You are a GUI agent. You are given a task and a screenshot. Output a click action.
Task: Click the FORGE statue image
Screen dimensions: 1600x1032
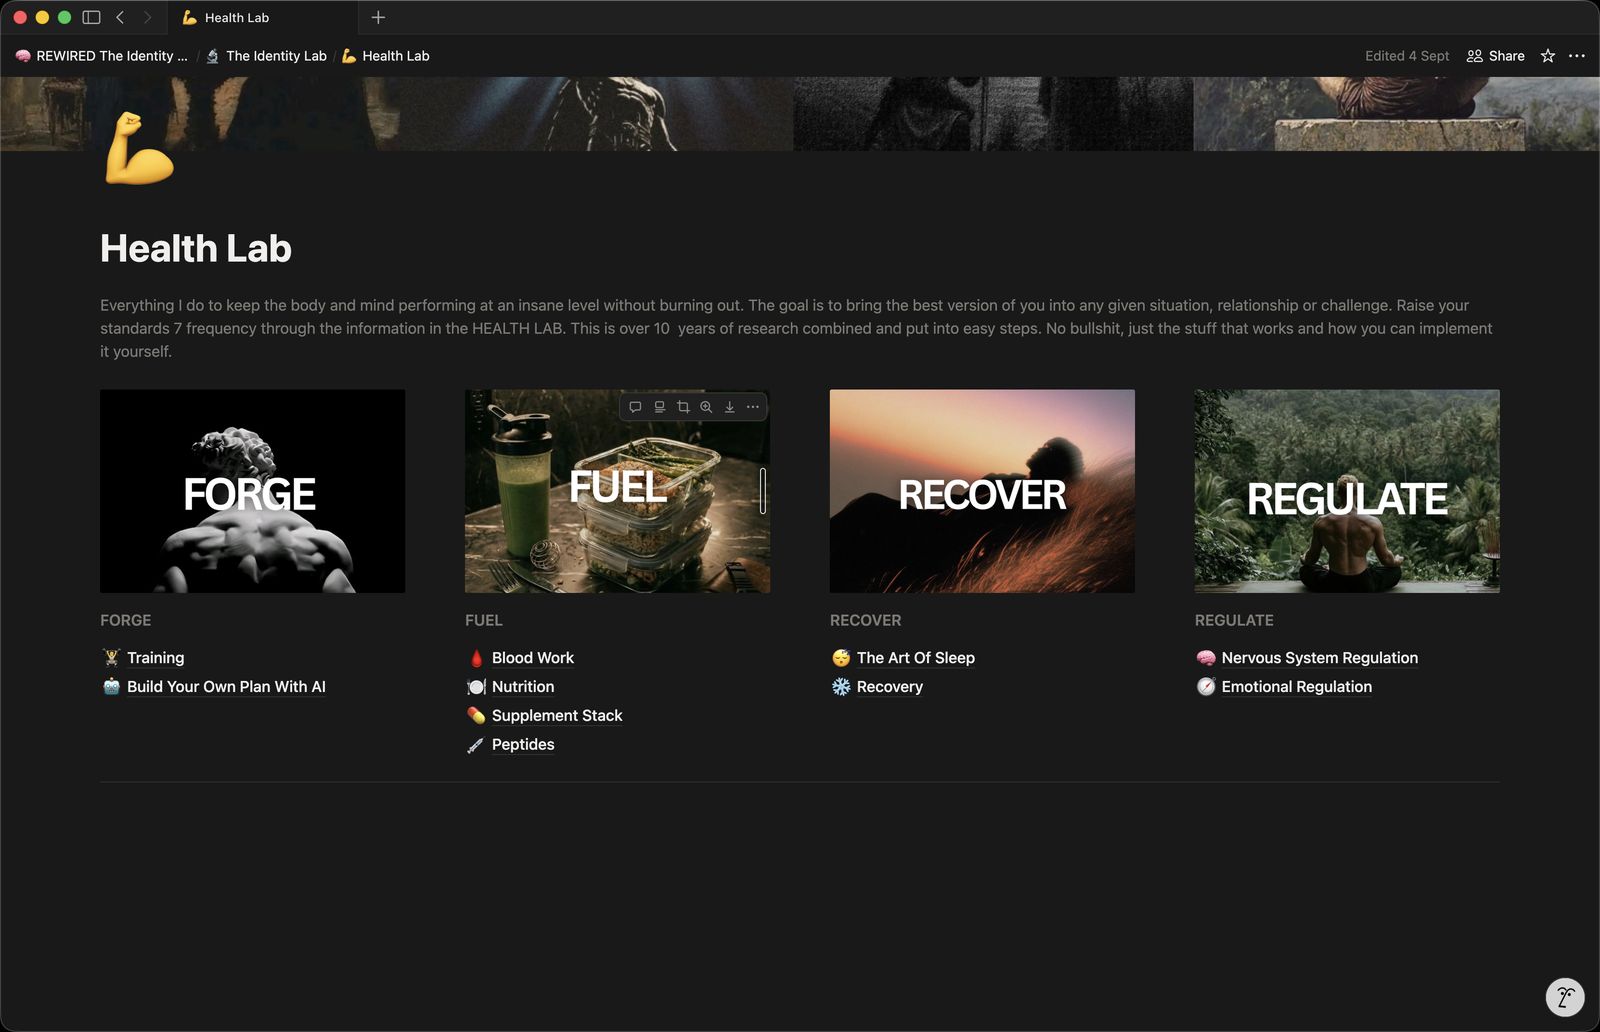(x=252, y=491)
